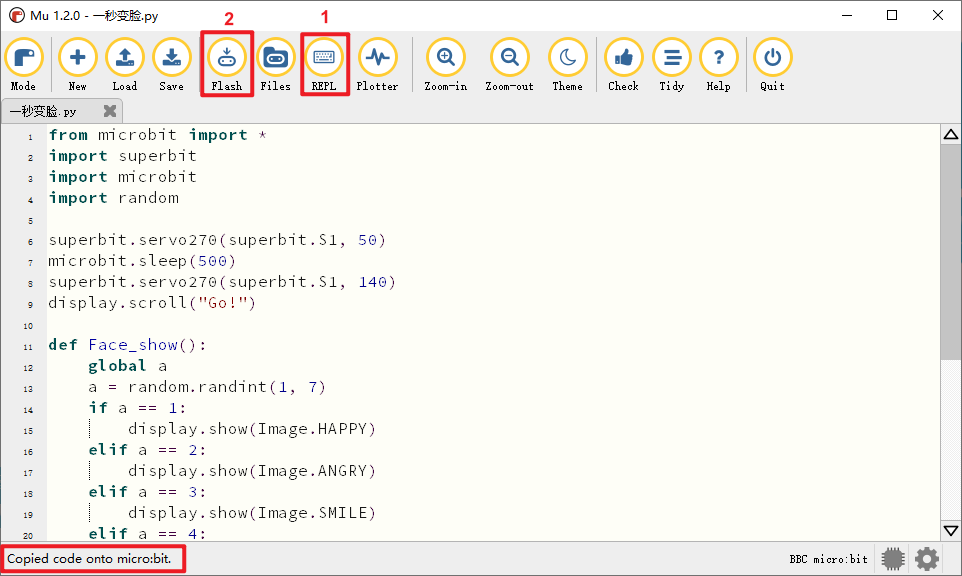Open the Plotter panel
This screenshot has height=576, width=962.
click(377, 64)
